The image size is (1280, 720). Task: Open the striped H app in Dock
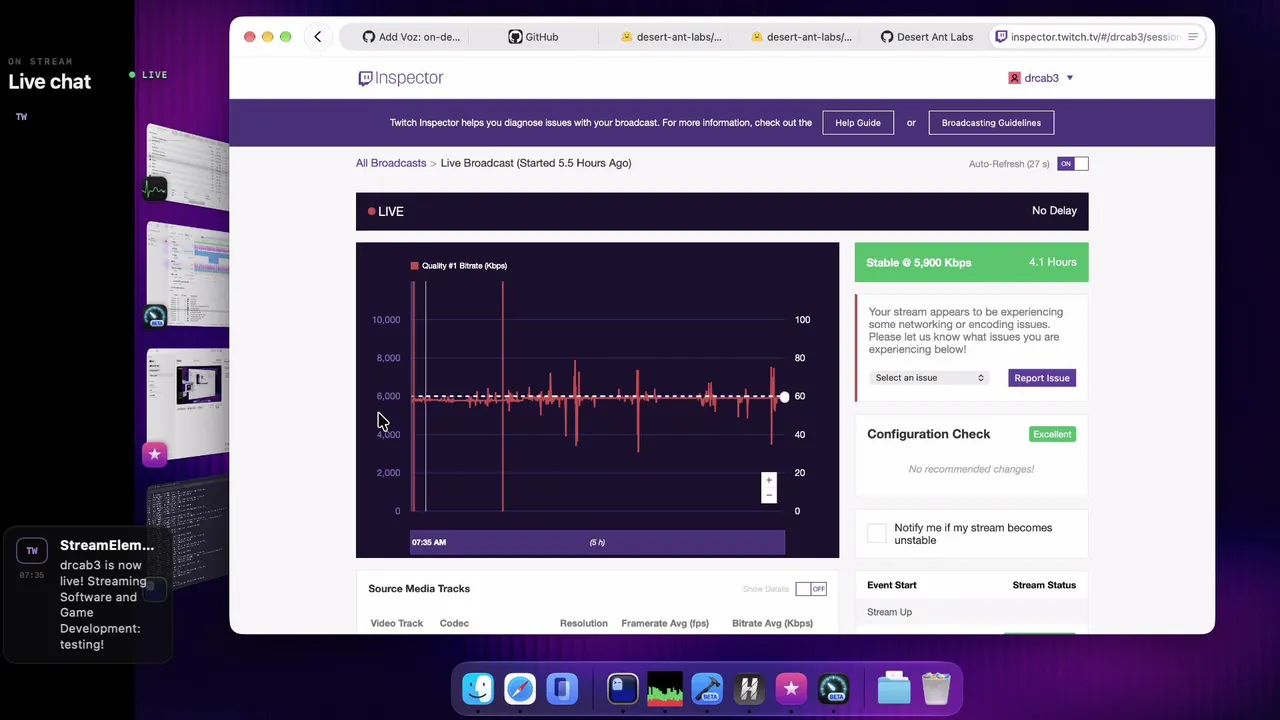point(749,689)
